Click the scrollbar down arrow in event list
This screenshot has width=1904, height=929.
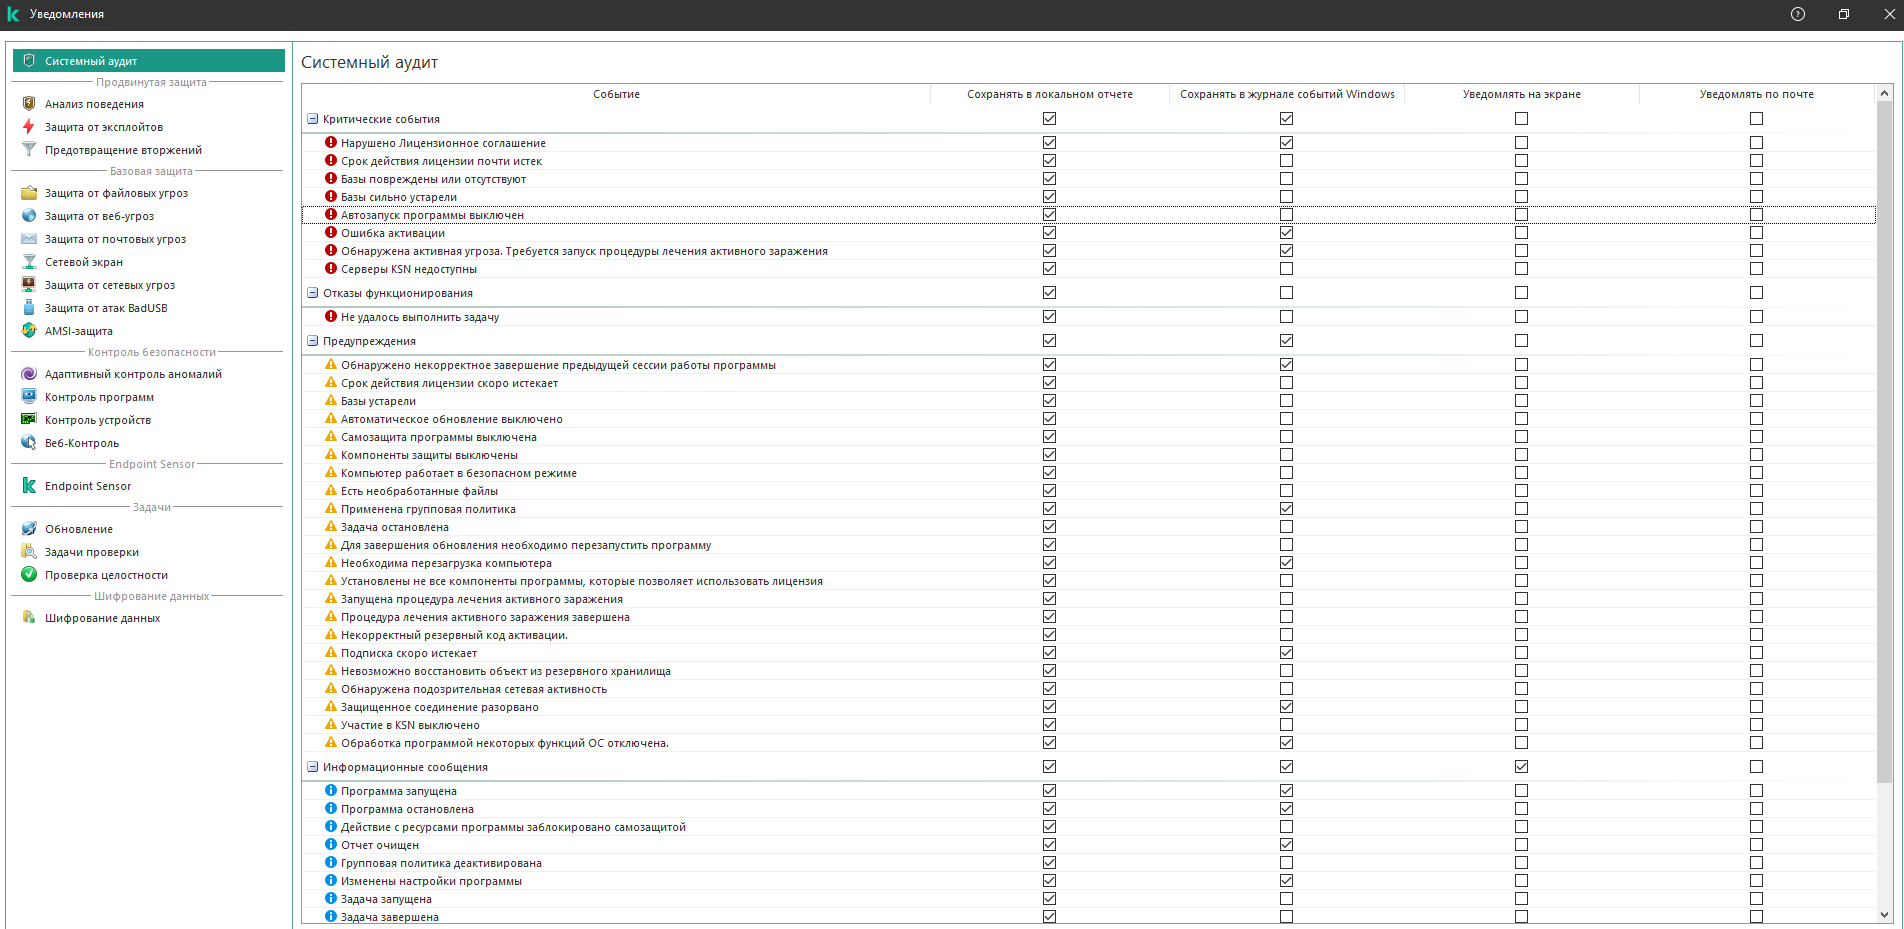1885,915
